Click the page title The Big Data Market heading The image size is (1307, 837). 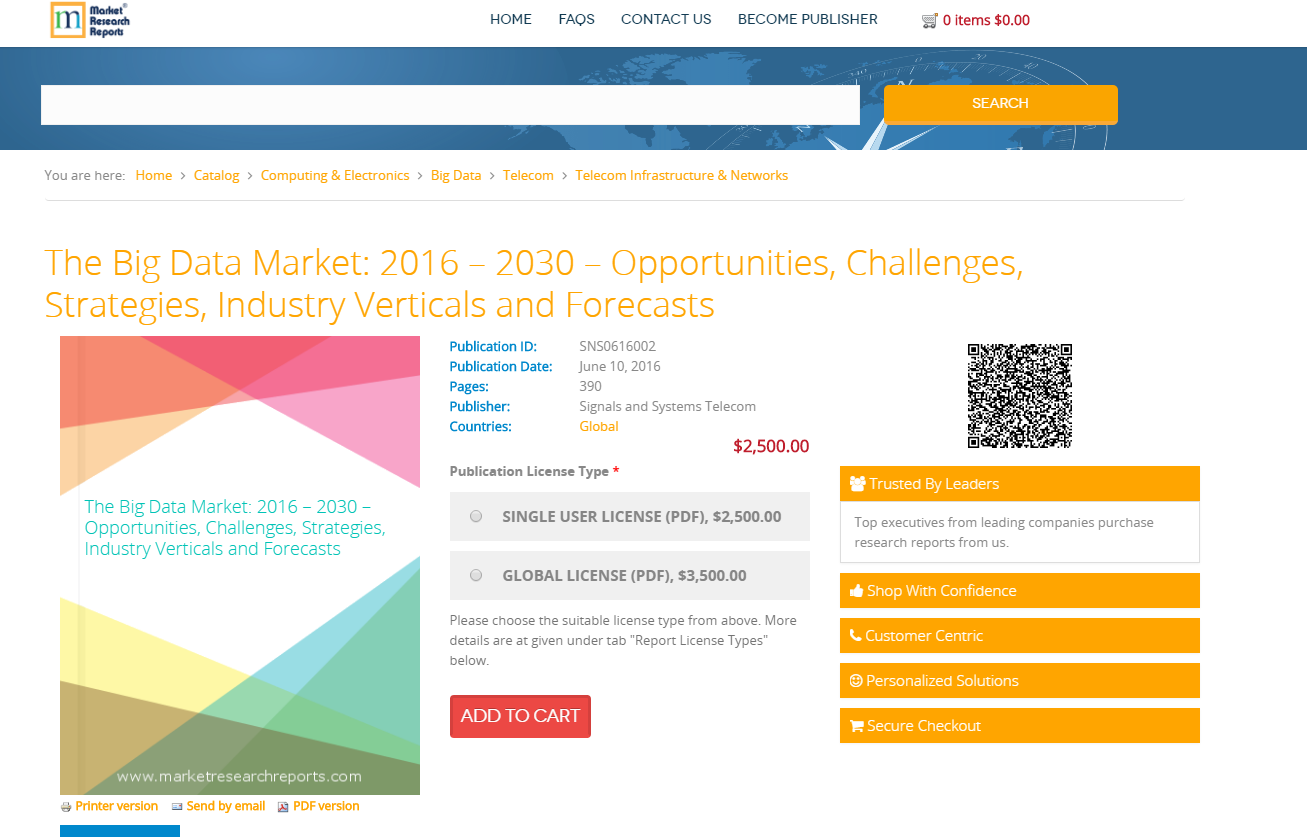534,283
